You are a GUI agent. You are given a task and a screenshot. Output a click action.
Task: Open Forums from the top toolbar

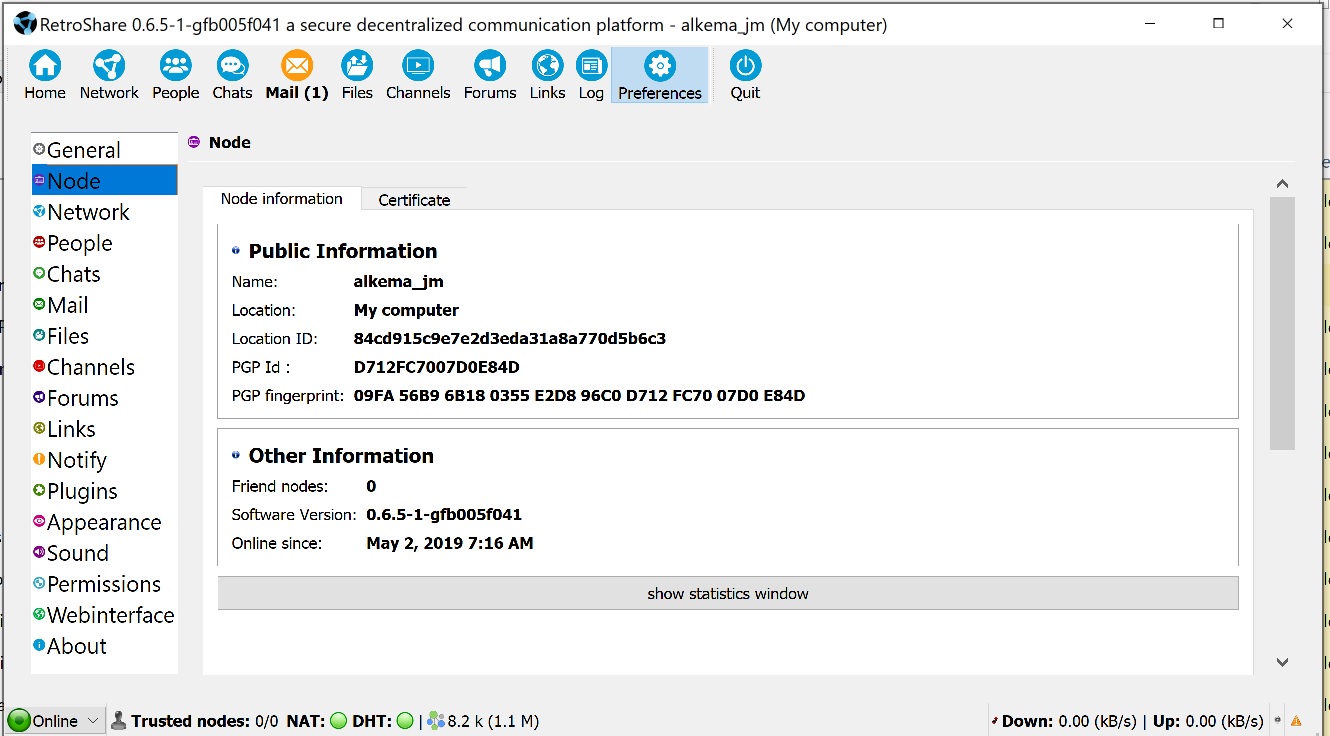coord(490,76)
